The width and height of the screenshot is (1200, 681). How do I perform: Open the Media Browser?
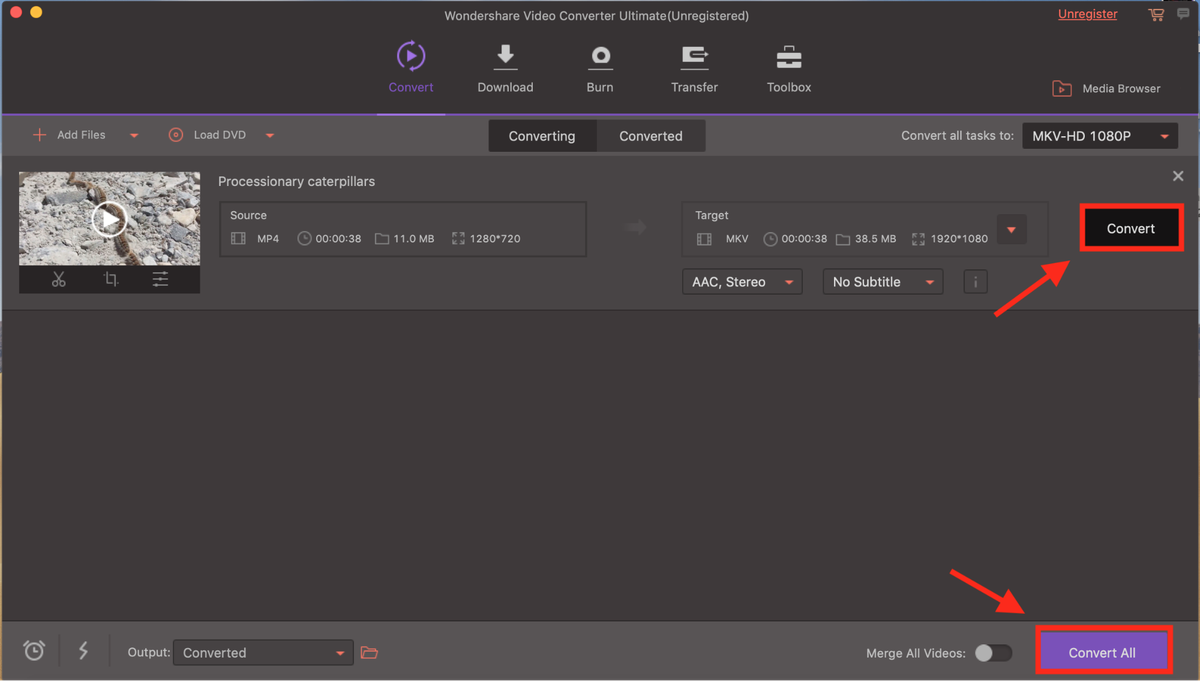click(1106, 89)
